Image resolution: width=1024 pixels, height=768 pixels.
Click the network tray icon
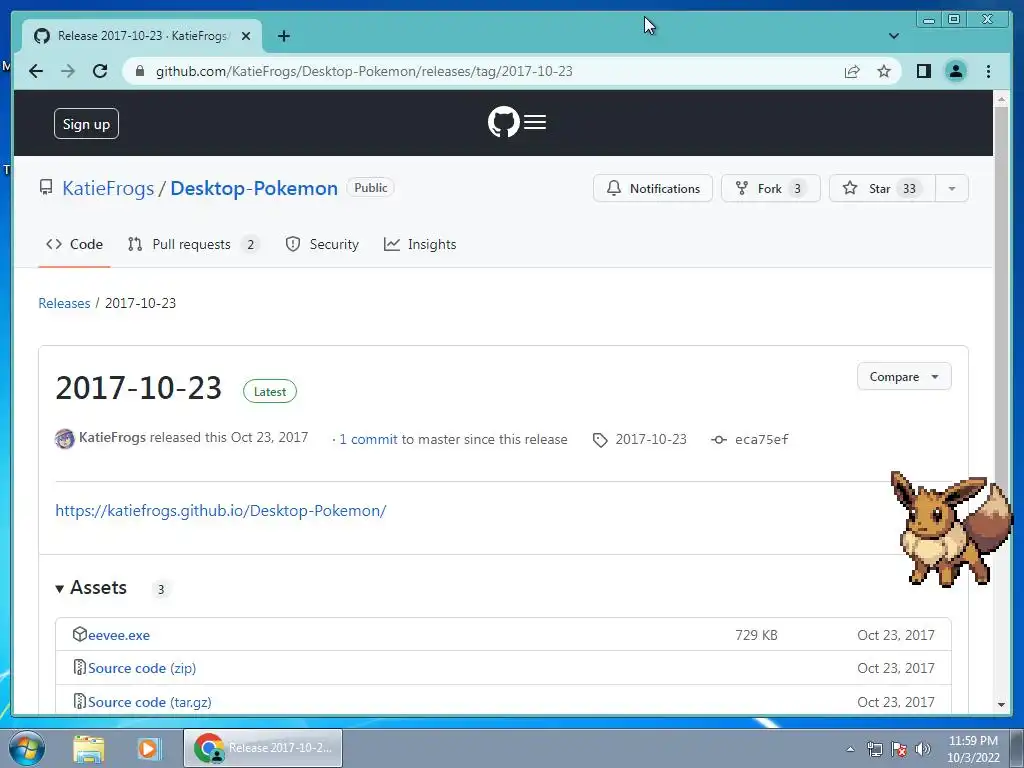click(x=874, y=749)
